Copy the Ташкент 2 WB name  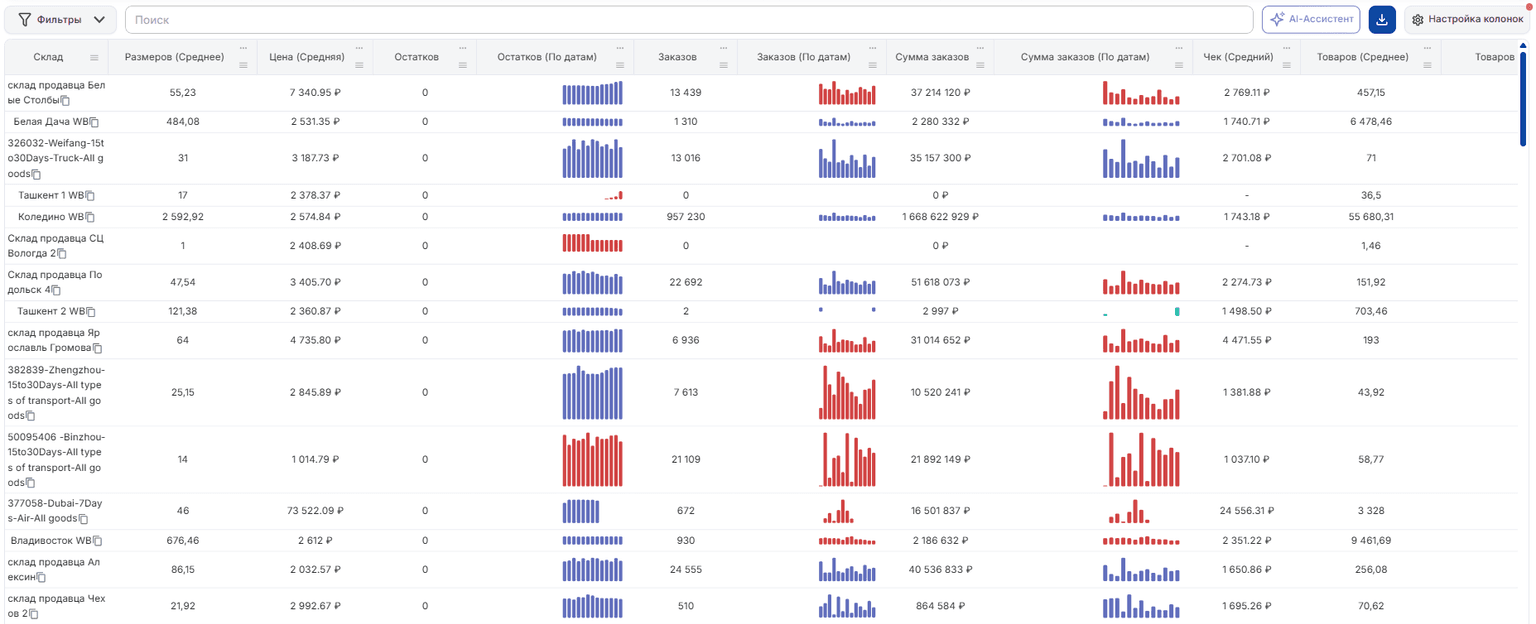pyautogui.click(x=91, y=312)
